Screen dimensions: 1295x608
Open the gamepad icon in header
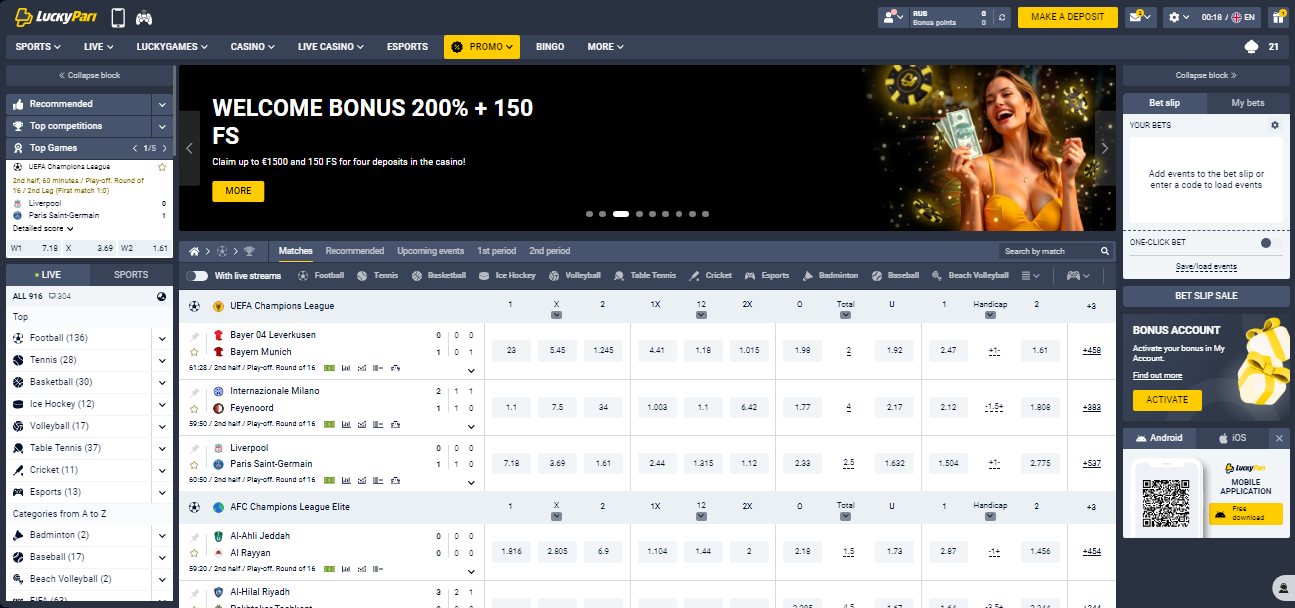pyautogui.click(x=144, y=17)
